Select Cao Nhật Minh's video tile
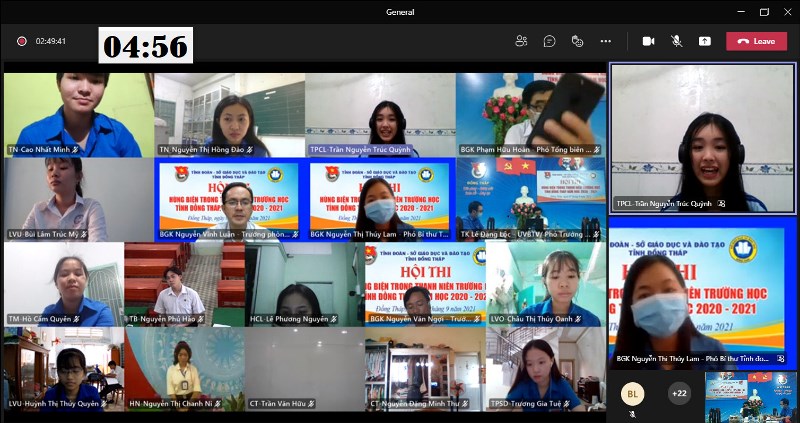Screen dimensions: 800x423 coord(78,113)
